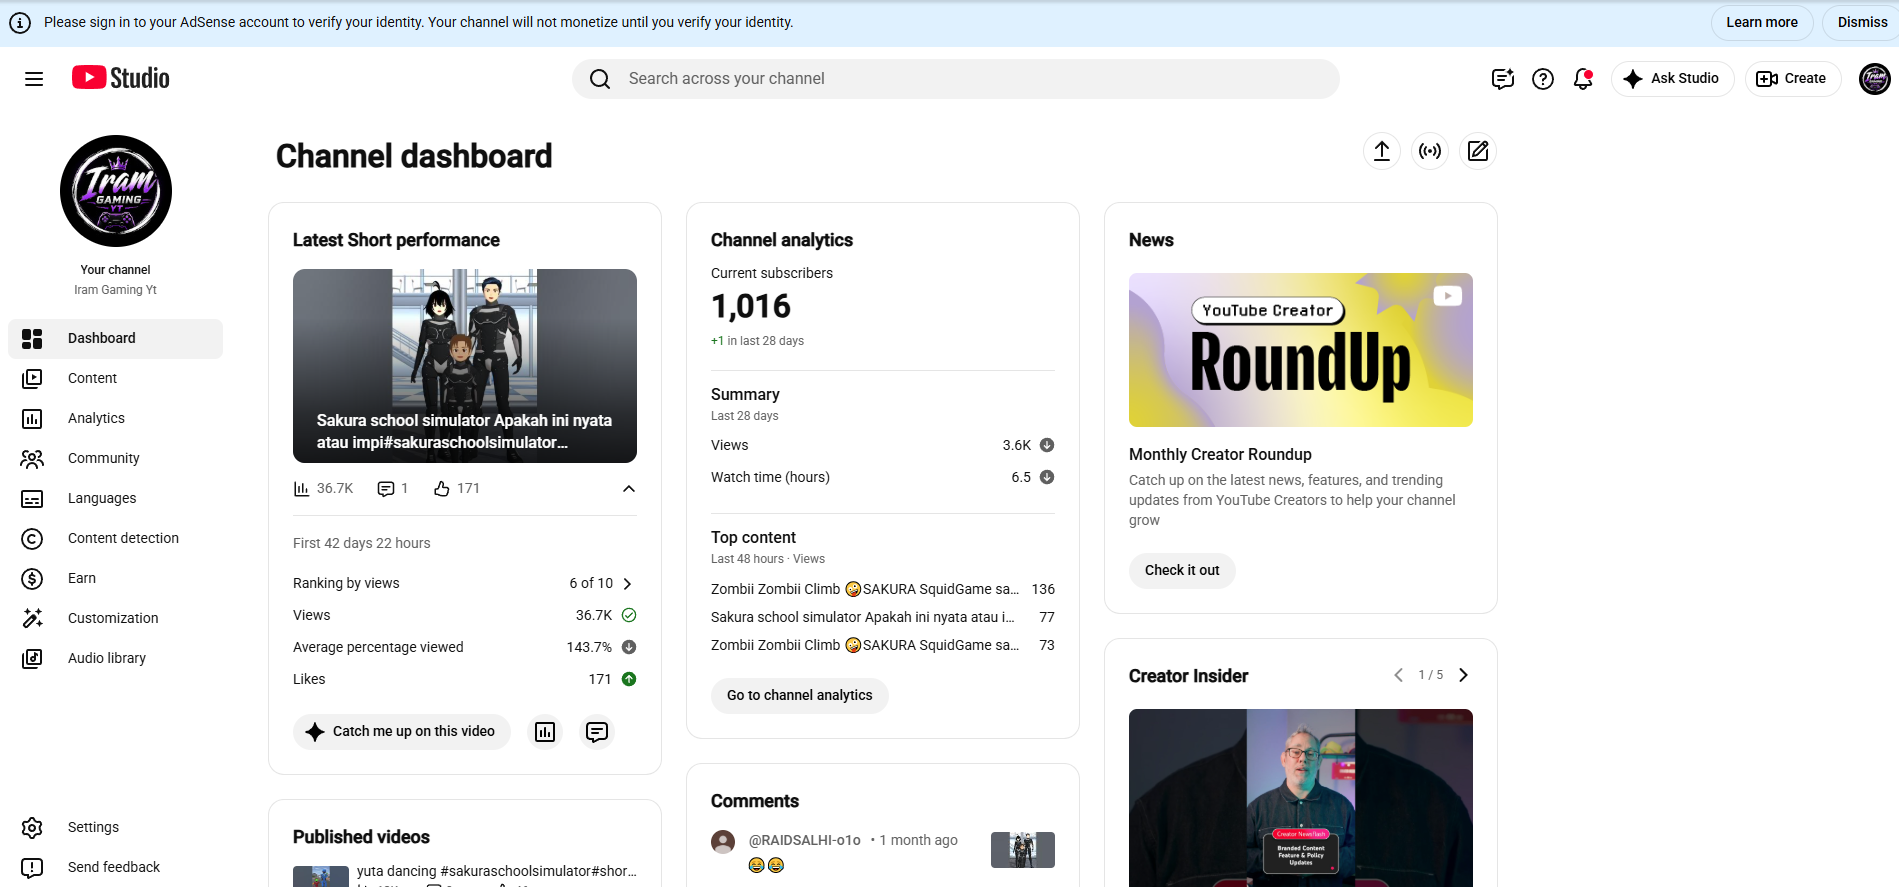Open Settings in sidebar
Image resolution: width=1899 pixels, height=887 pixels.
tap(115, 828)
